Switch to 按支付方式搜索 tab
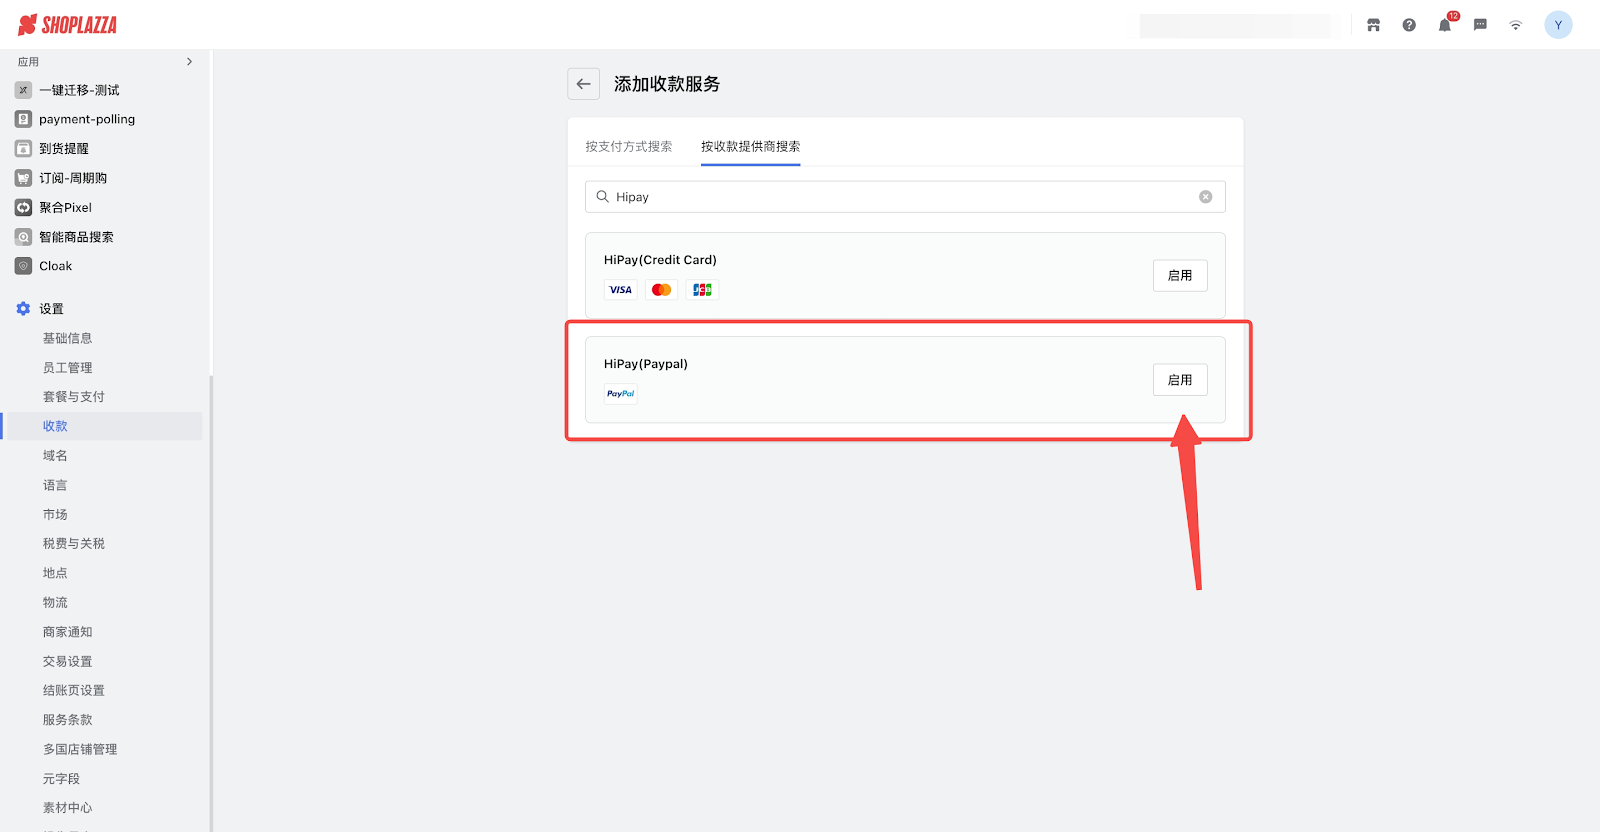The image size is (1600, 832). pos(629,146)
